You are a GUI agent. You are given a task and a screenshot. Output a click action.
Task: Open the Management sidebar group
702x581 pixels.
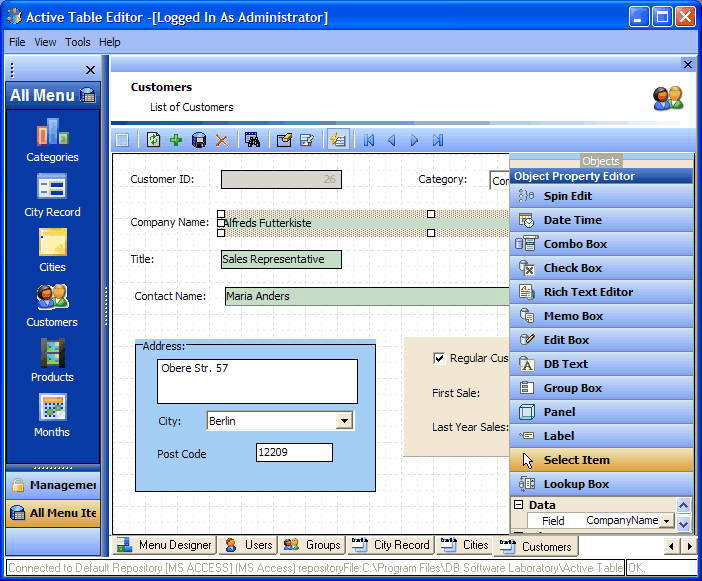point(53,485)
